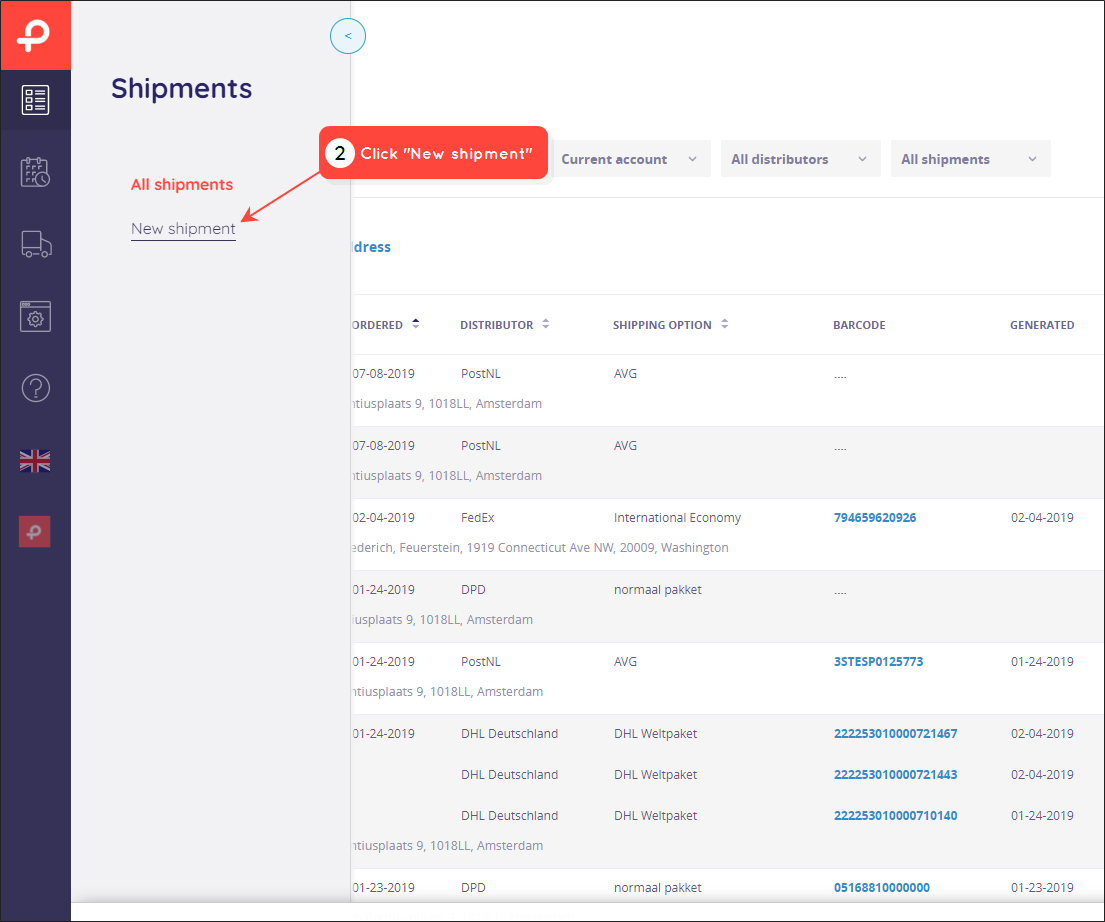Open barcode 222253010000721467 link
1105x922 pixels.
click(895, 733)
